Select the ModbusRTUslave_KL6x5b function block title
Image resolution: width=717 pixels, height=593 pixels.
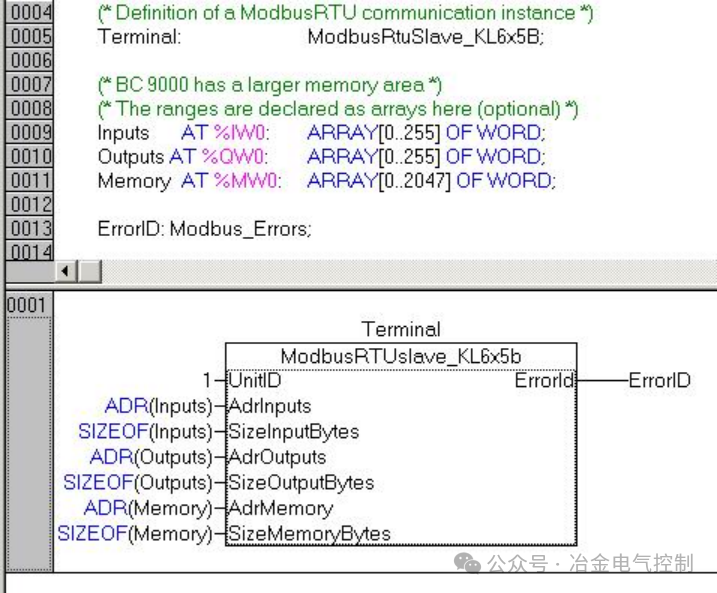[x=401, y=357]
